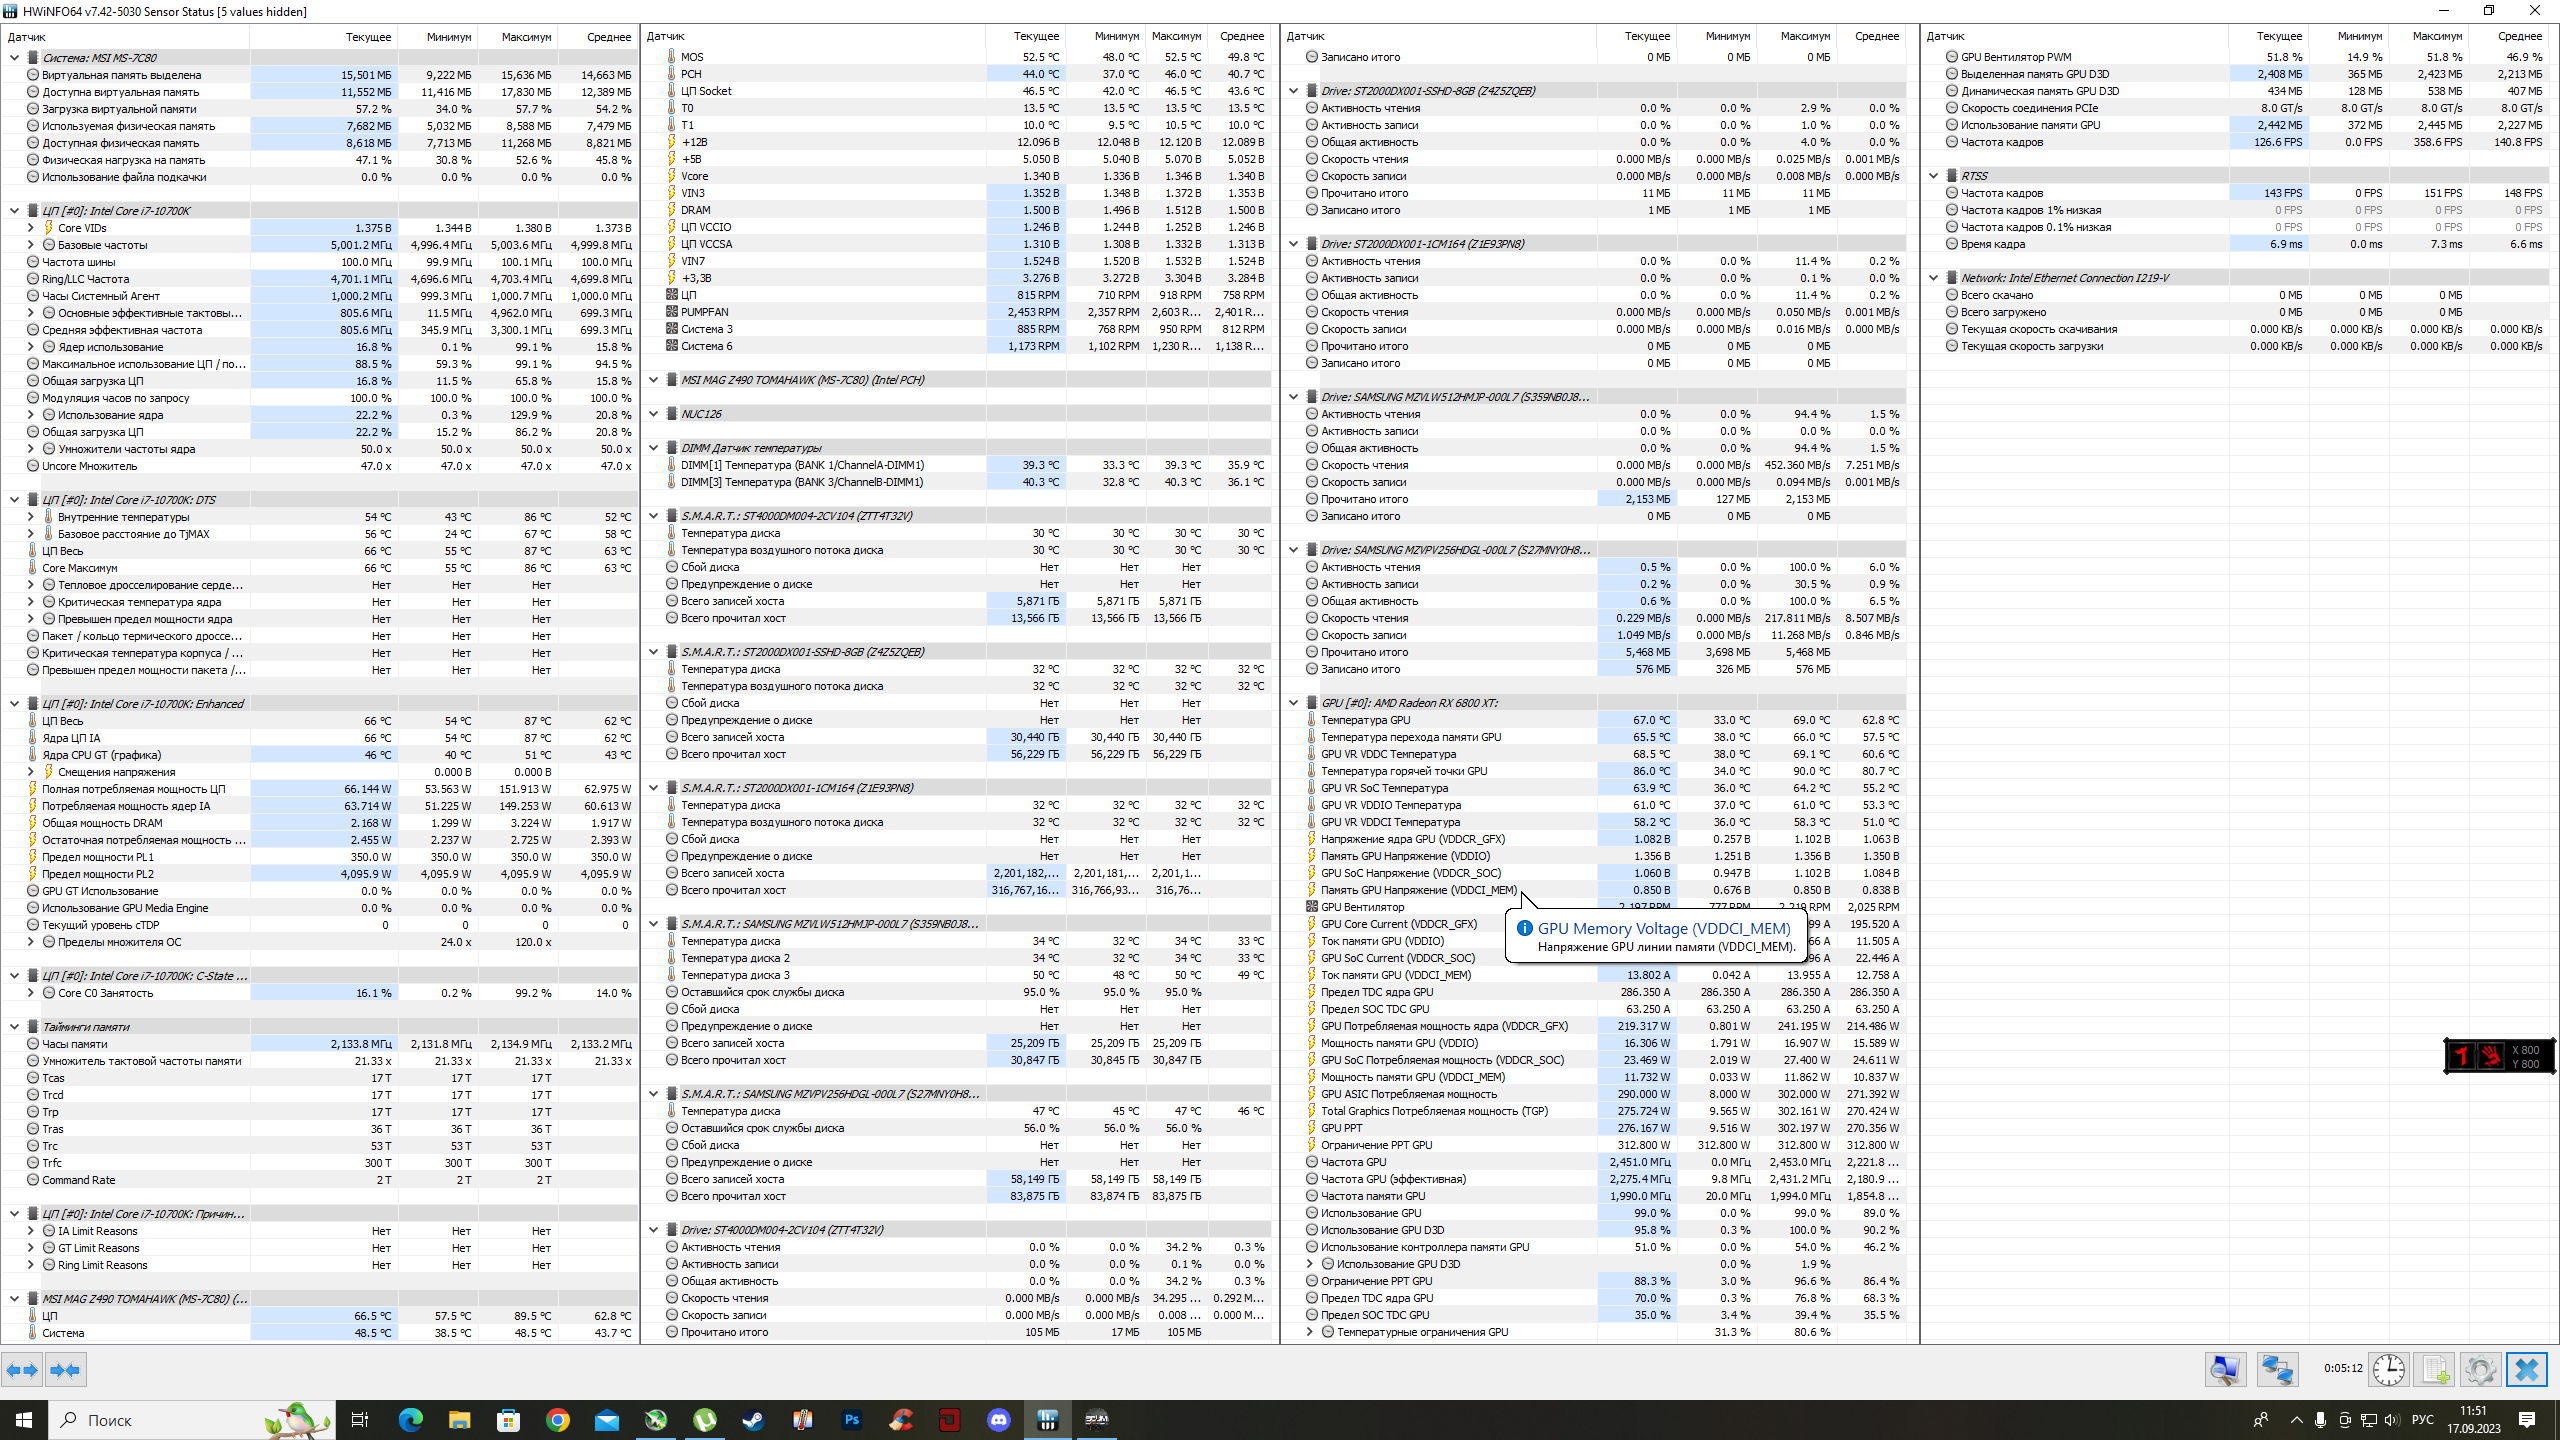
Task: Expand the Температурные ограничения GPU row
Action: pyautogui.click(x=1310, y=1332)
